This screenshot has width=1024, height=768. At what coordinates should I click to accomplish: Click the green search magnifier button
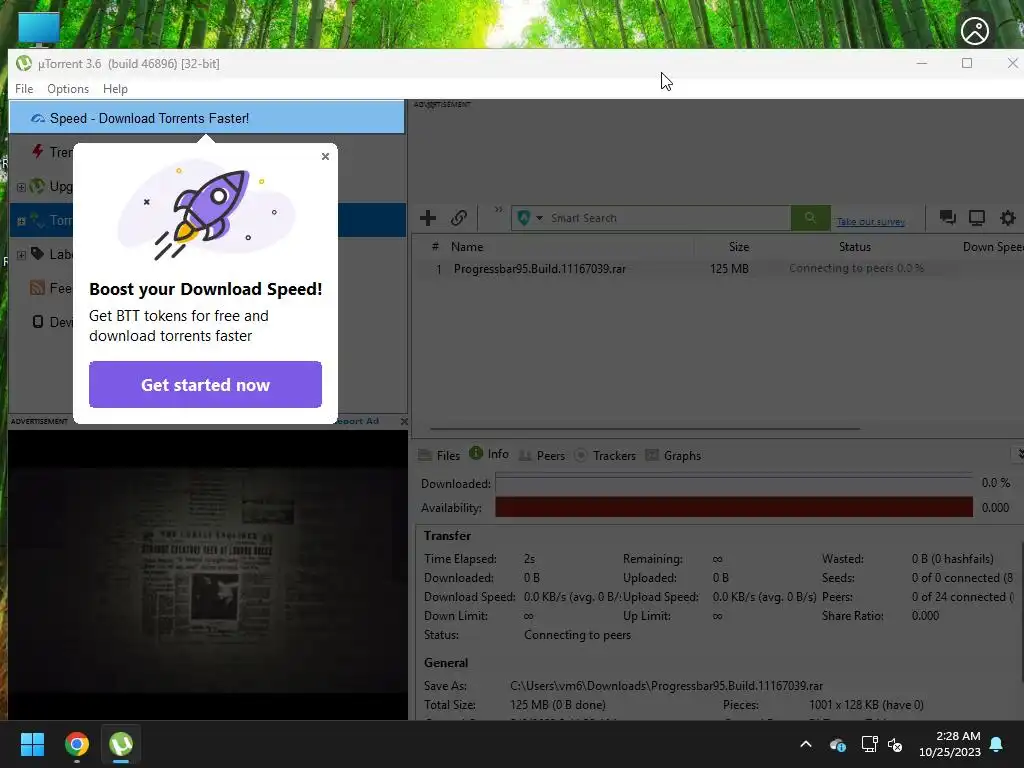click(810, 217)
